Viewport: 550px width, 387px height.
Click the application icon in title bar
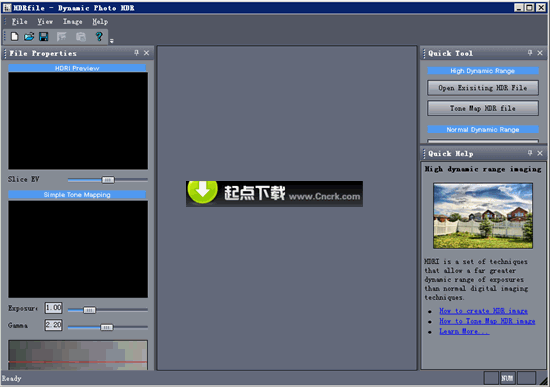[7, 8]
